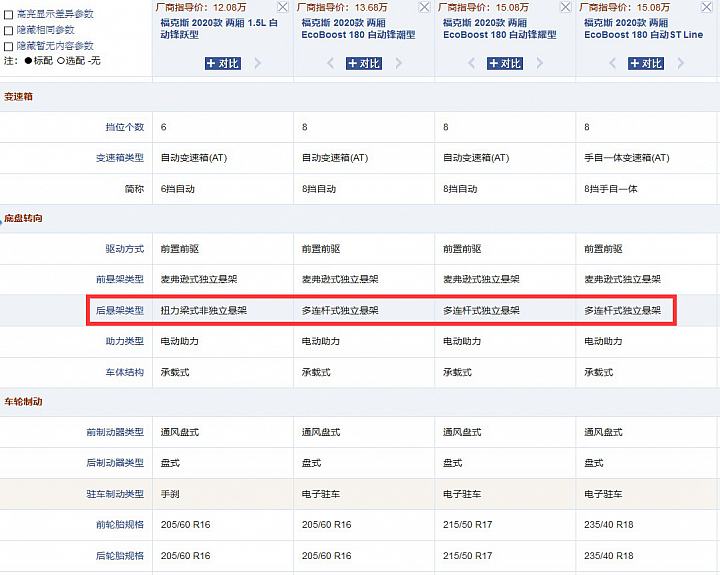Click the 后制动器类型 parameter label

(115, 463)
